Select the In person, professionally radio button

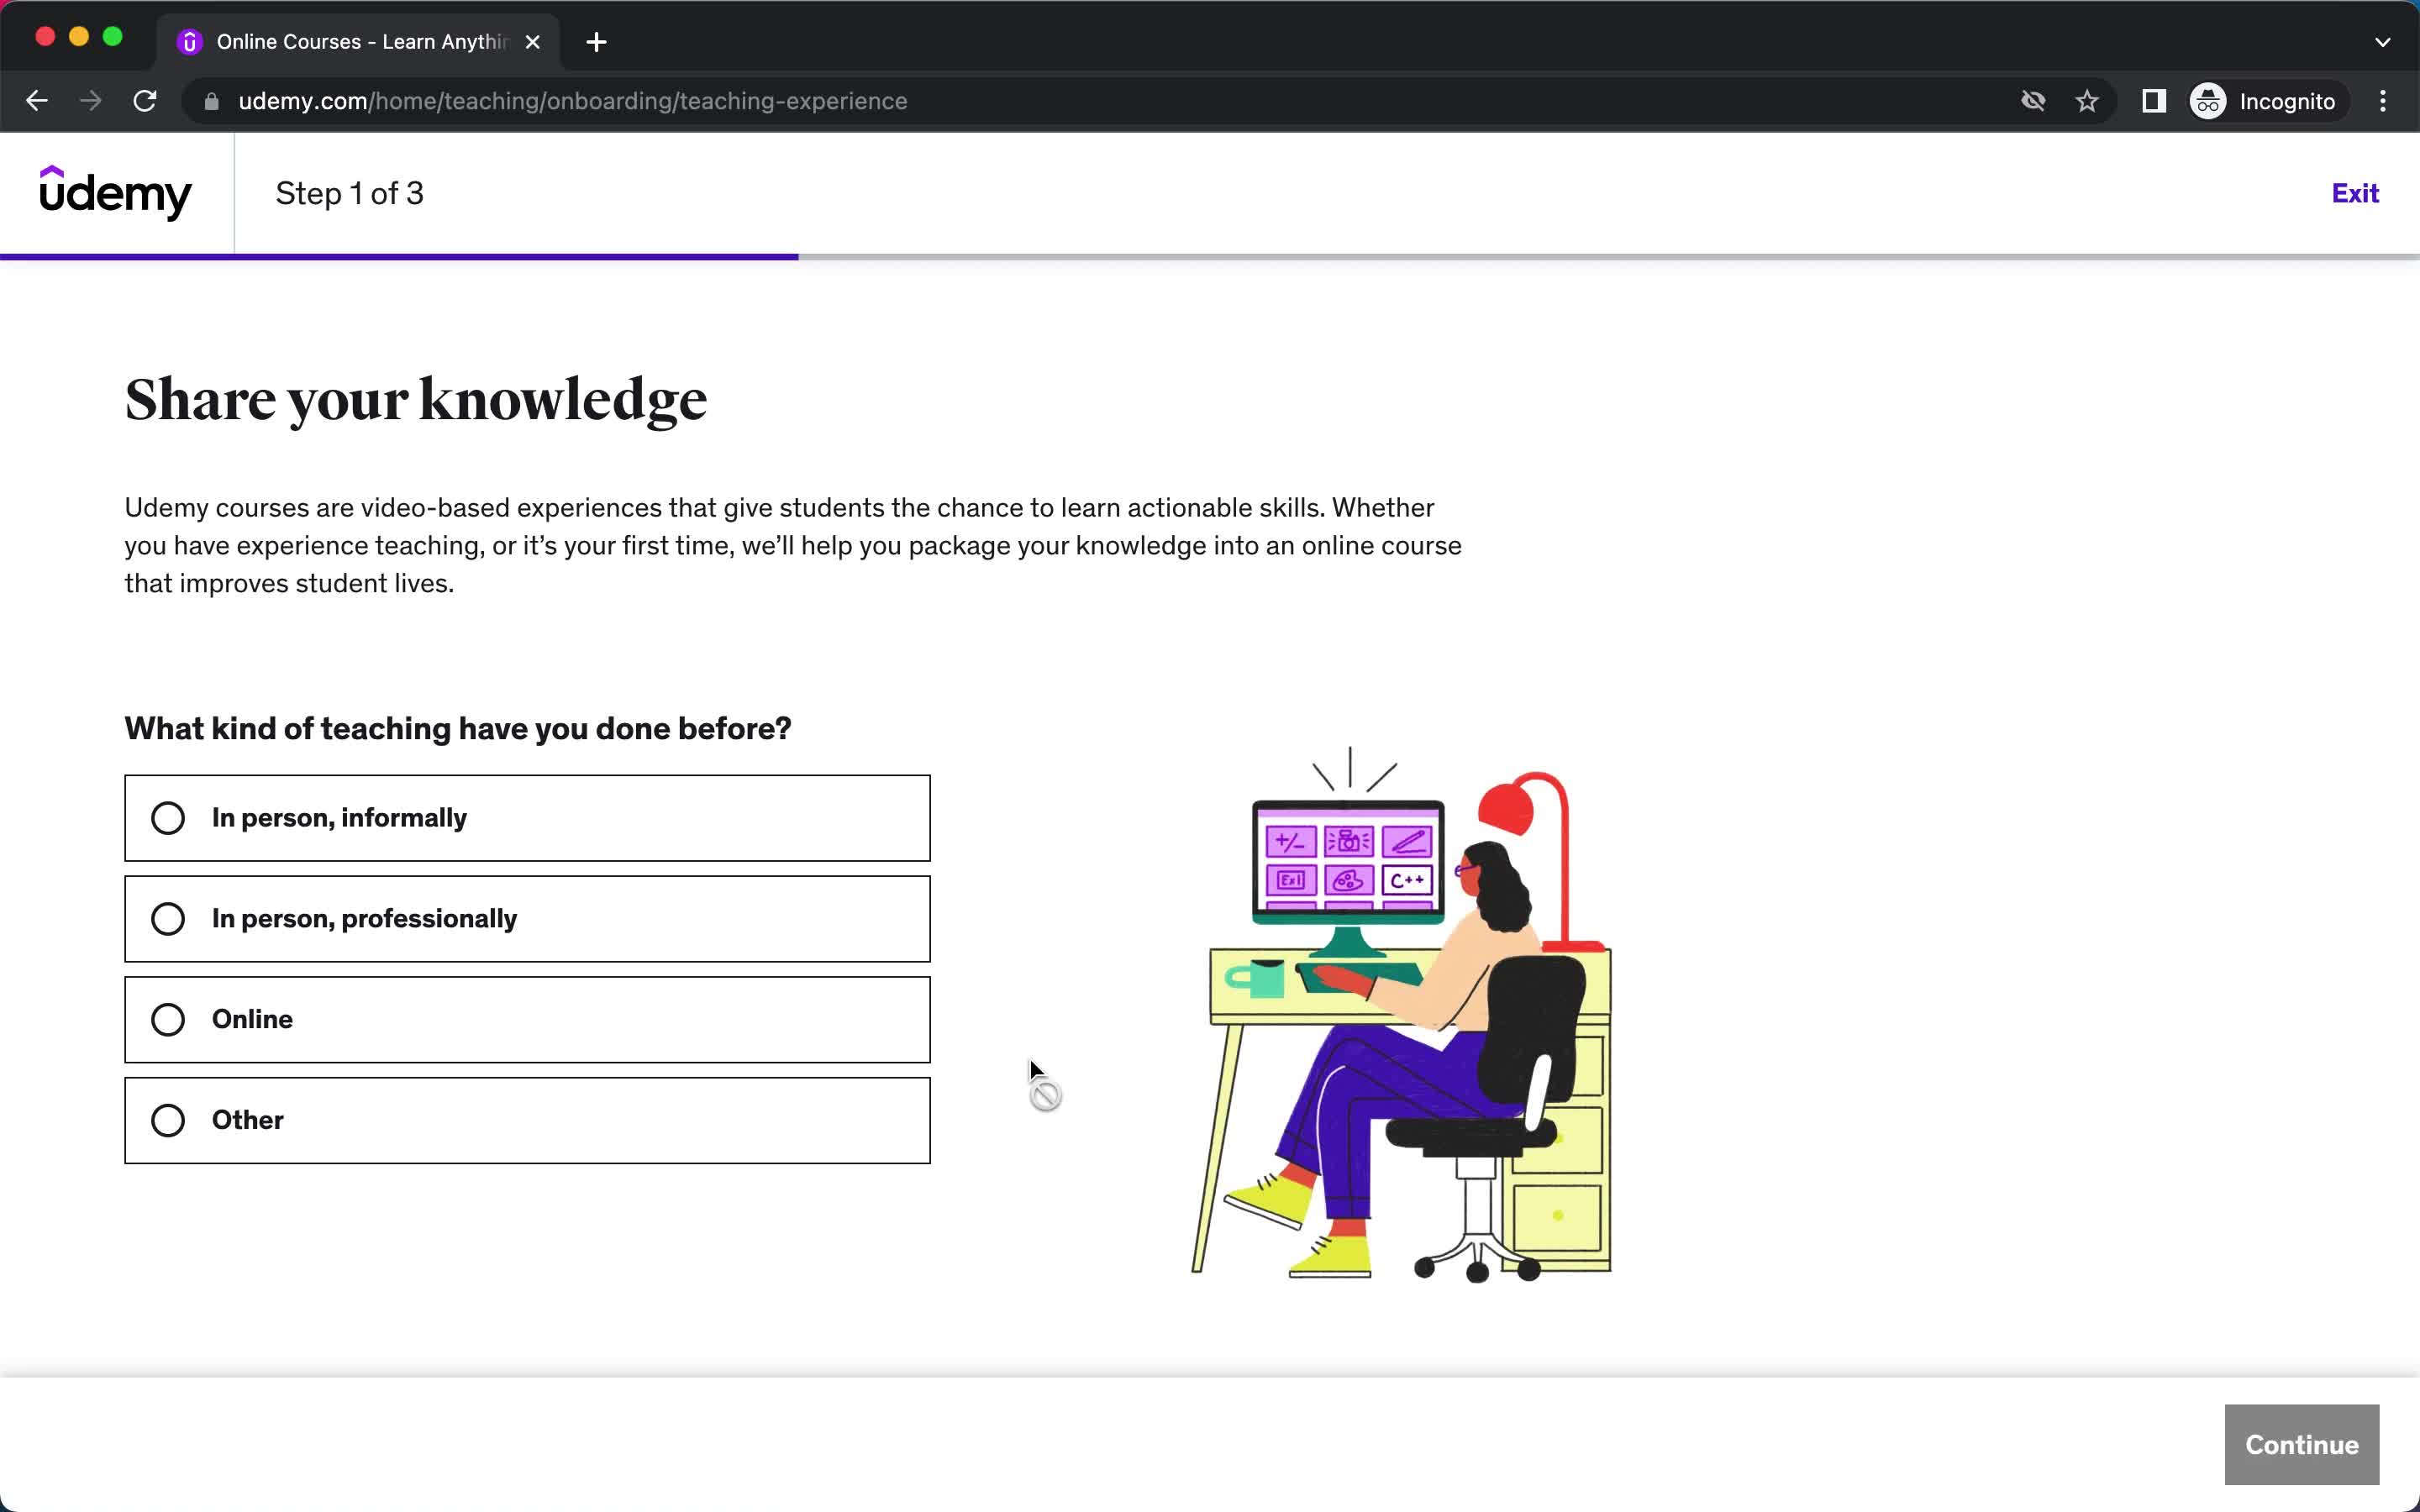point(169,918)
